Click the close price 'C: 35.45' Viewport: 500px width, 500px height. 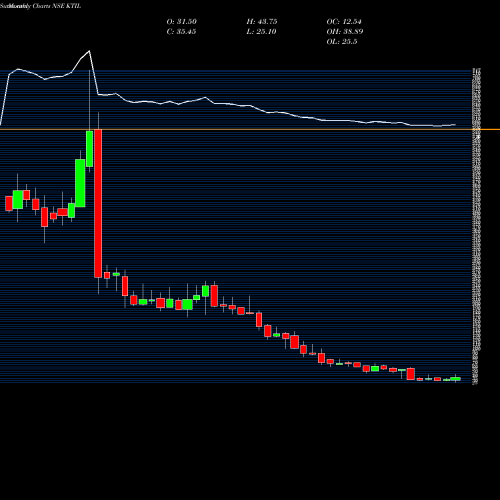tap(181, 32)
